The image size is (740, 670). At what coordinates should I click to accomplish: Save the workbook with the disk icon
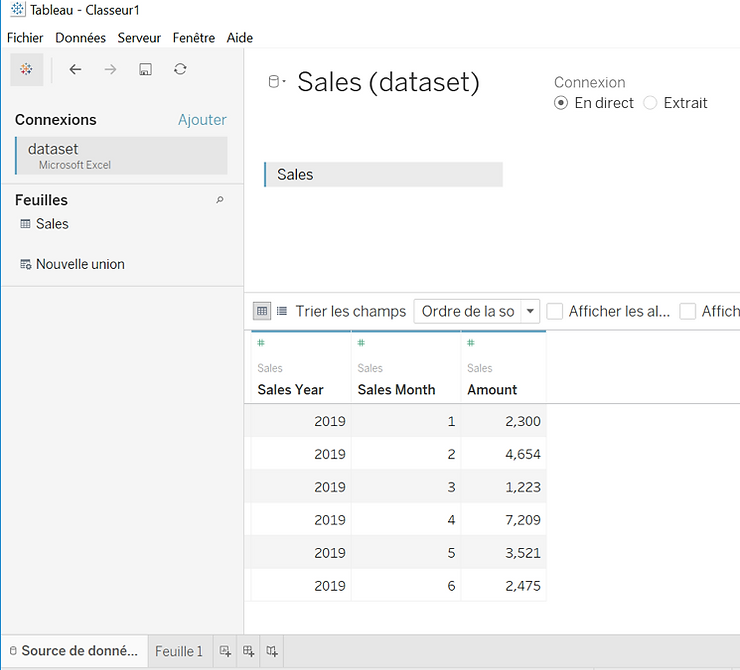145,69
